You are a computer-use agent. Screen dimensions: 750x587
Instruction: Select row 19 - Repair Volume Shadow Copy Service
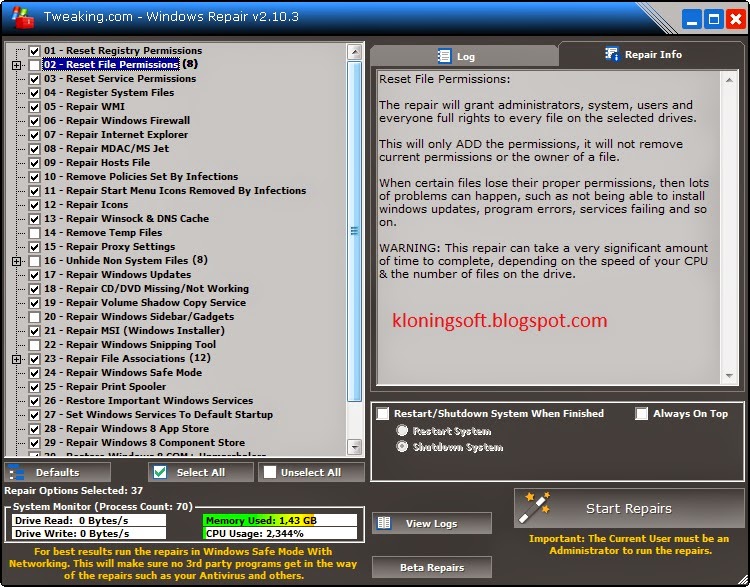coord(145,303)
